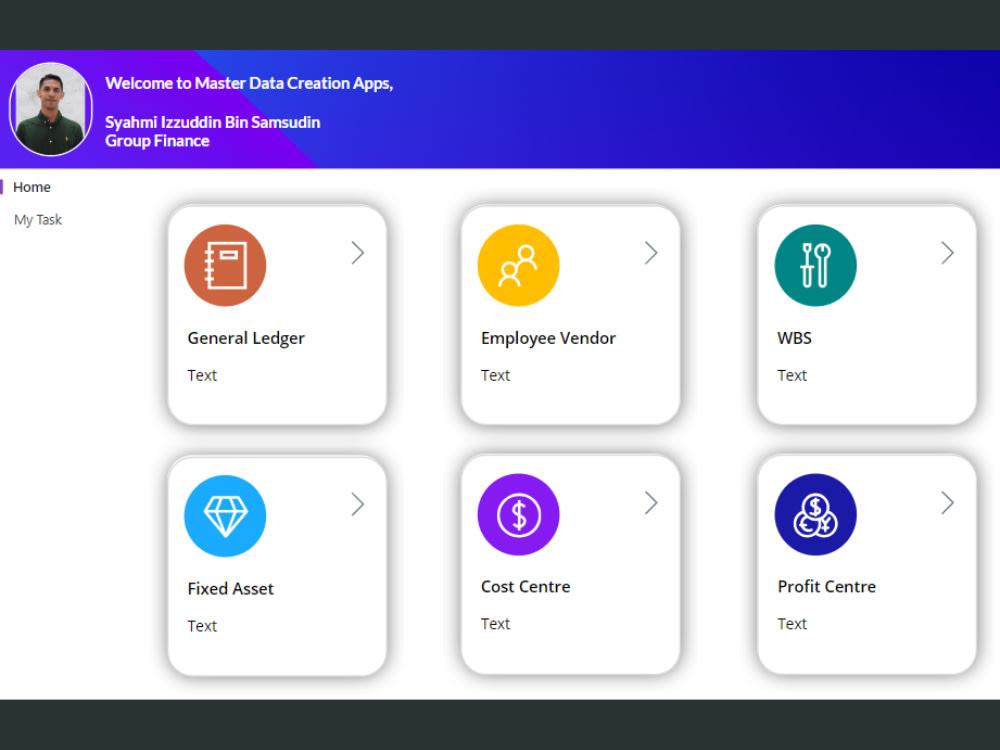Select the WBS tools icon
Image resolution: width=1000 pixels, height=750 pixels.
tap(815, 263)
